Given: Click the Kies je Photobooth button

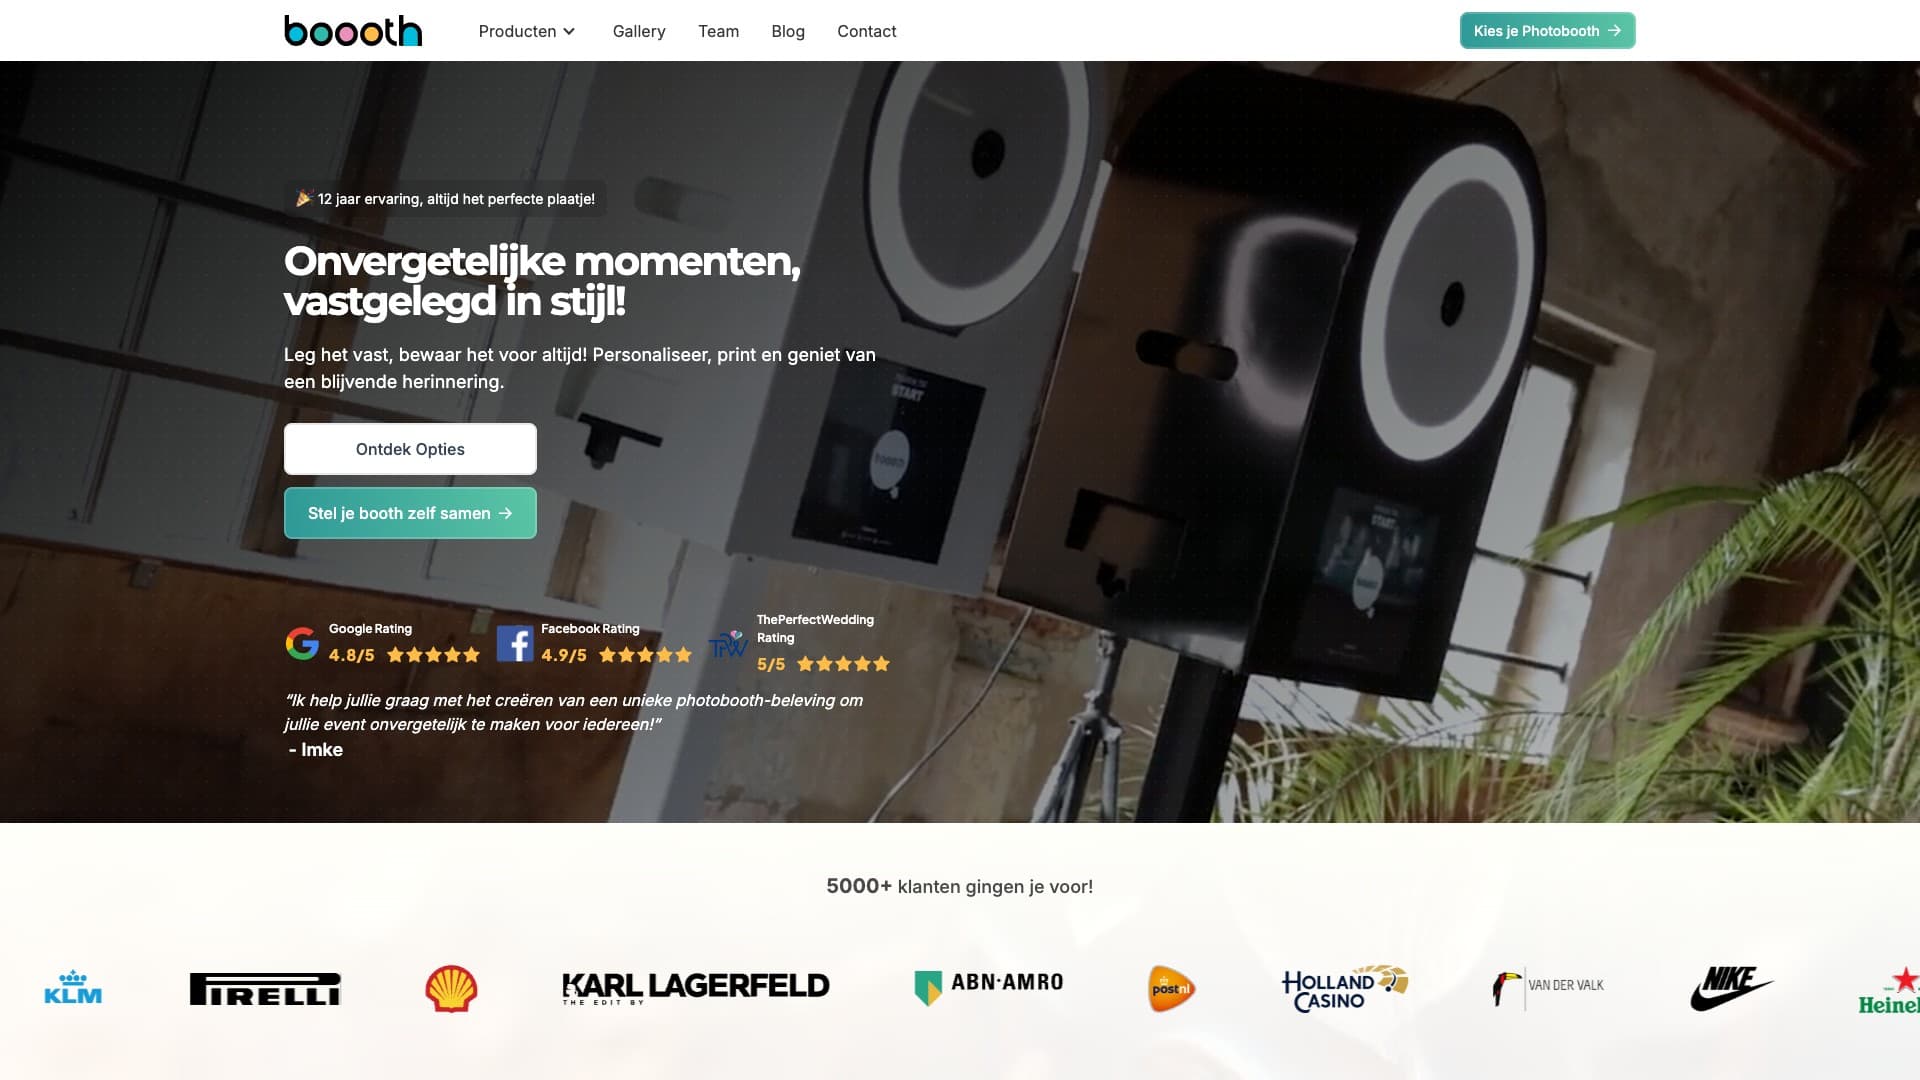Looking at the screenshot, I should [1547, 31].
